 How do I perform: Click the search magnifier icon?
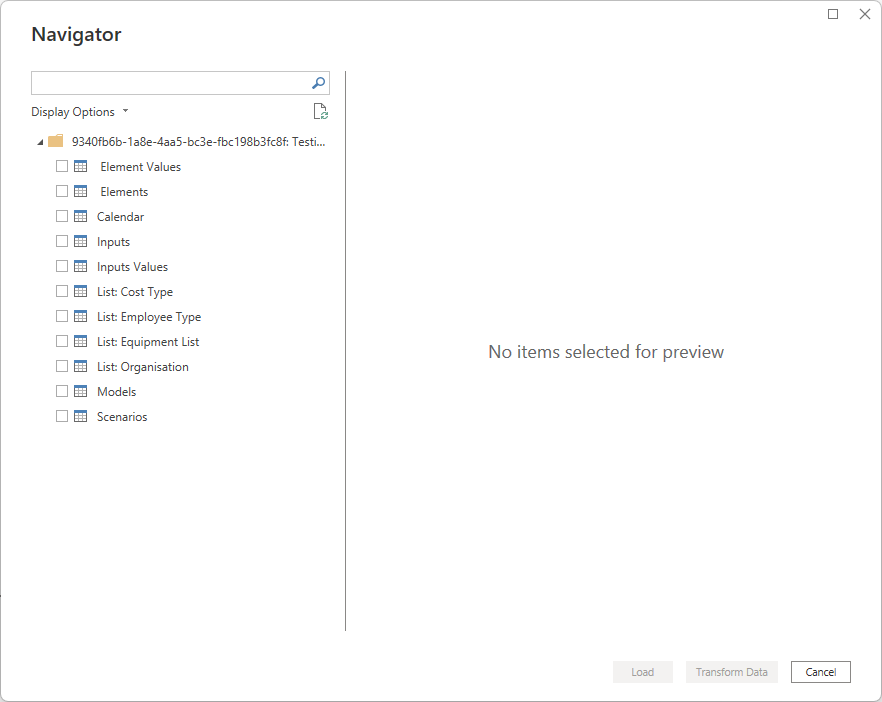pos(318,83)
